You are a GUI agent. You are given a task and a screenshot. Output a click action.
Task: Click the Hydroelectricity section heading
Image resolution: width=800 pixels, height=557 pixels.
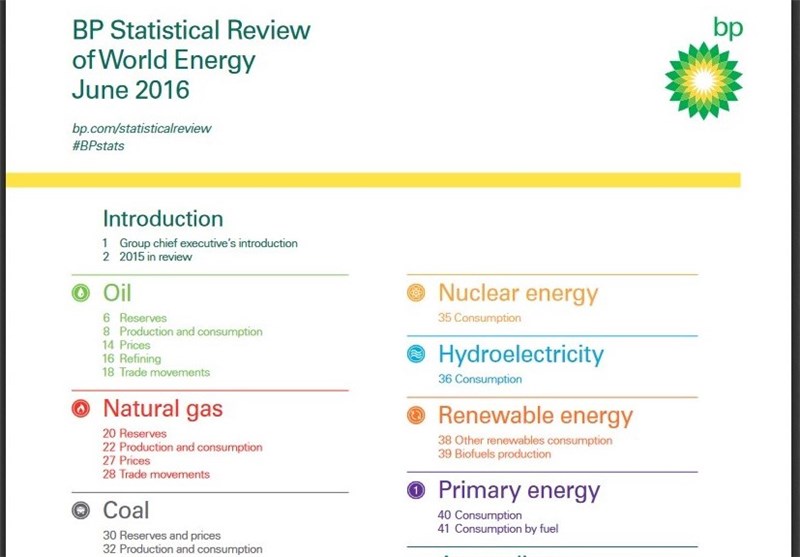520,355
